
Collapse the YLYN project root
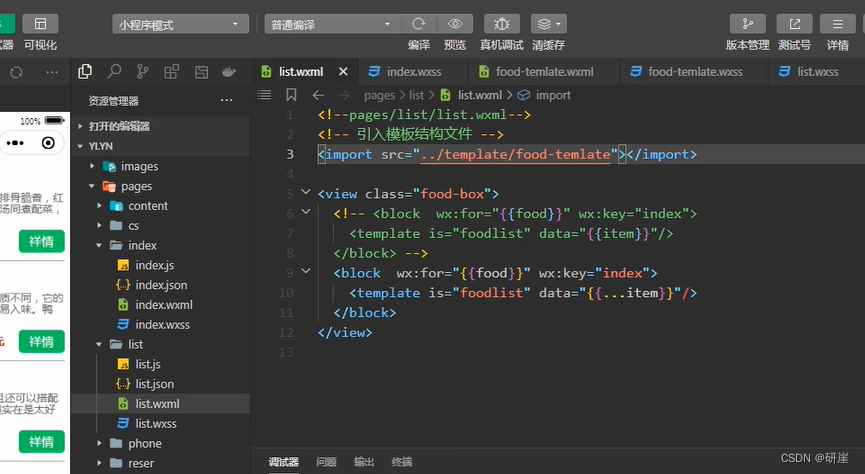(161, 146)
